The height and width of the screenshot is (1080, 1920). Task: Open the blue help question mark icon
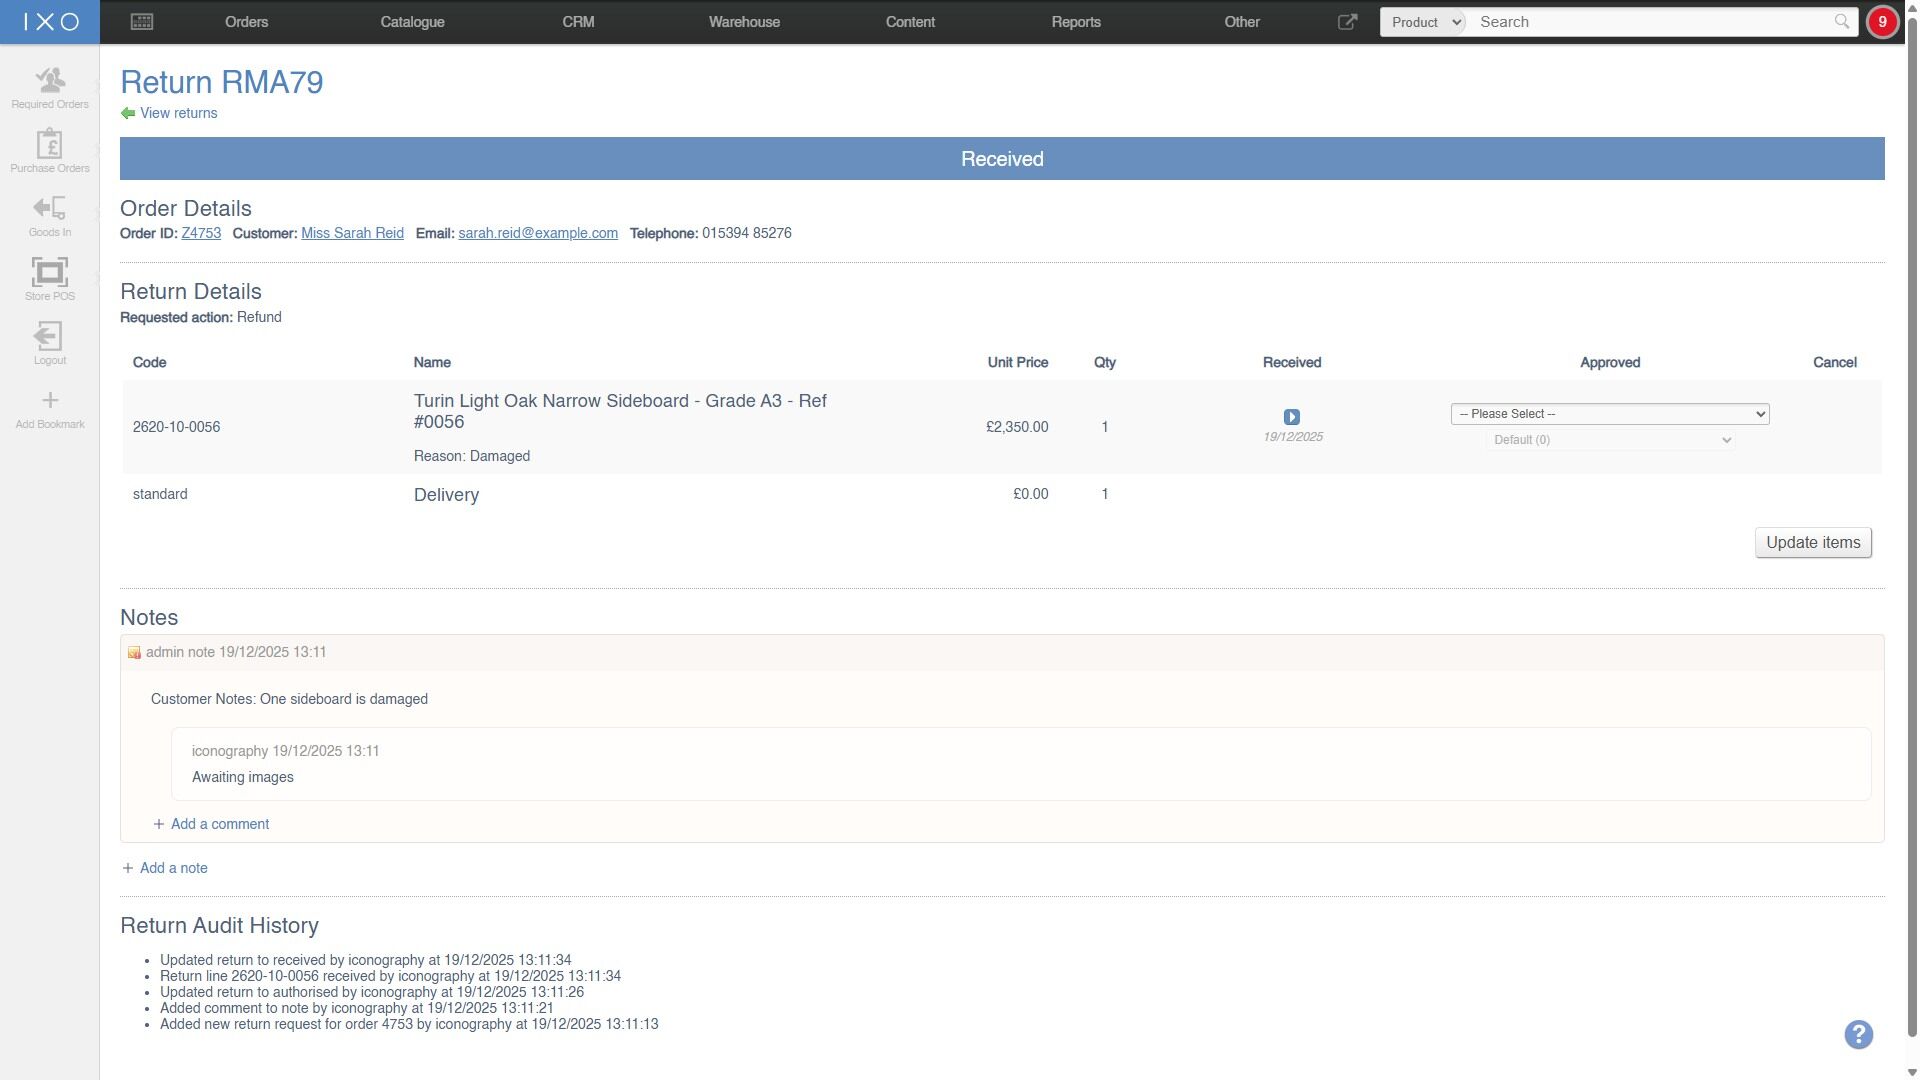[1858, 1034]
